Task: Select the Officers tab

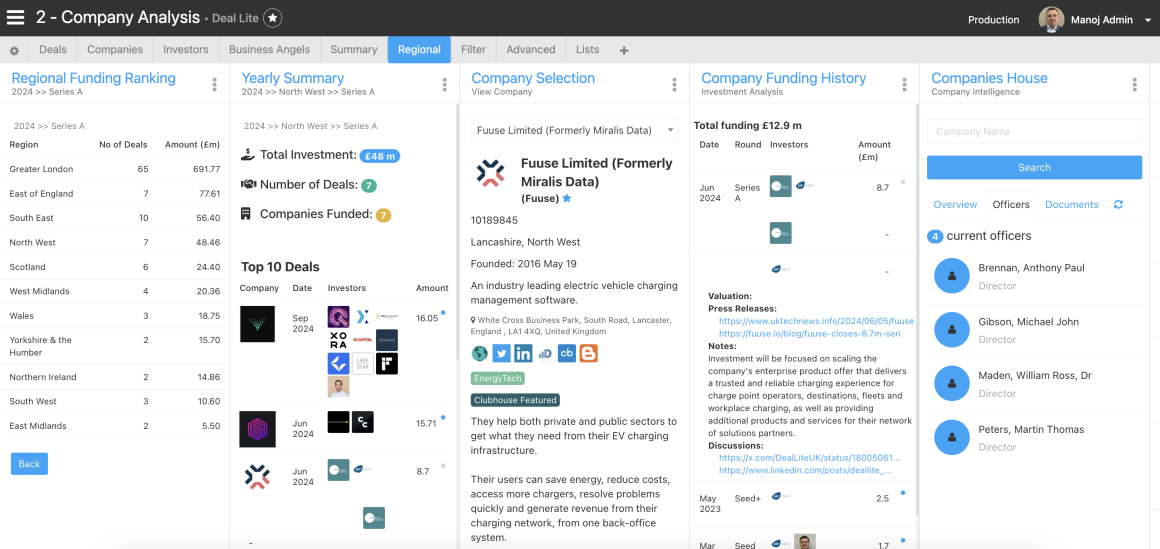Action: point(1011,204)
